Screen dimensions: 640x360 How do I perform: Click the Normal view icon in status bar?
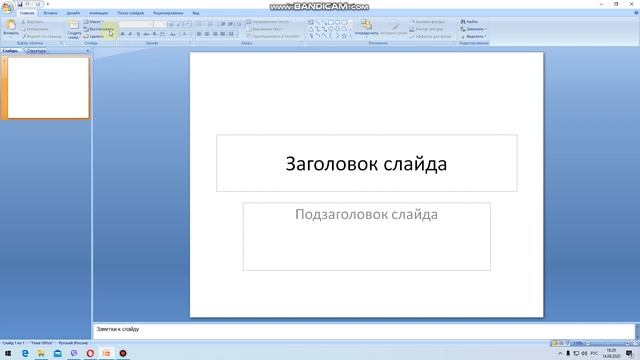(x=554, y=343)
